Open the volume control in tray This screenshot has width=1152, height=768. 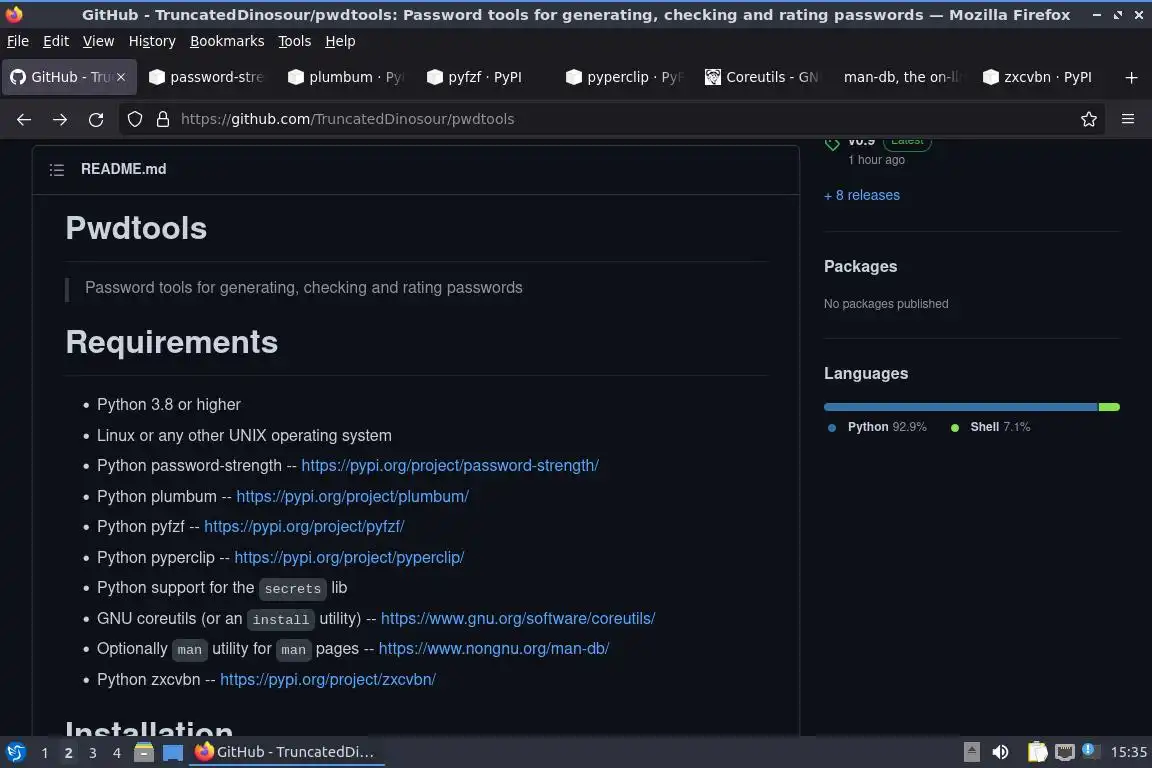point(1000,752)
